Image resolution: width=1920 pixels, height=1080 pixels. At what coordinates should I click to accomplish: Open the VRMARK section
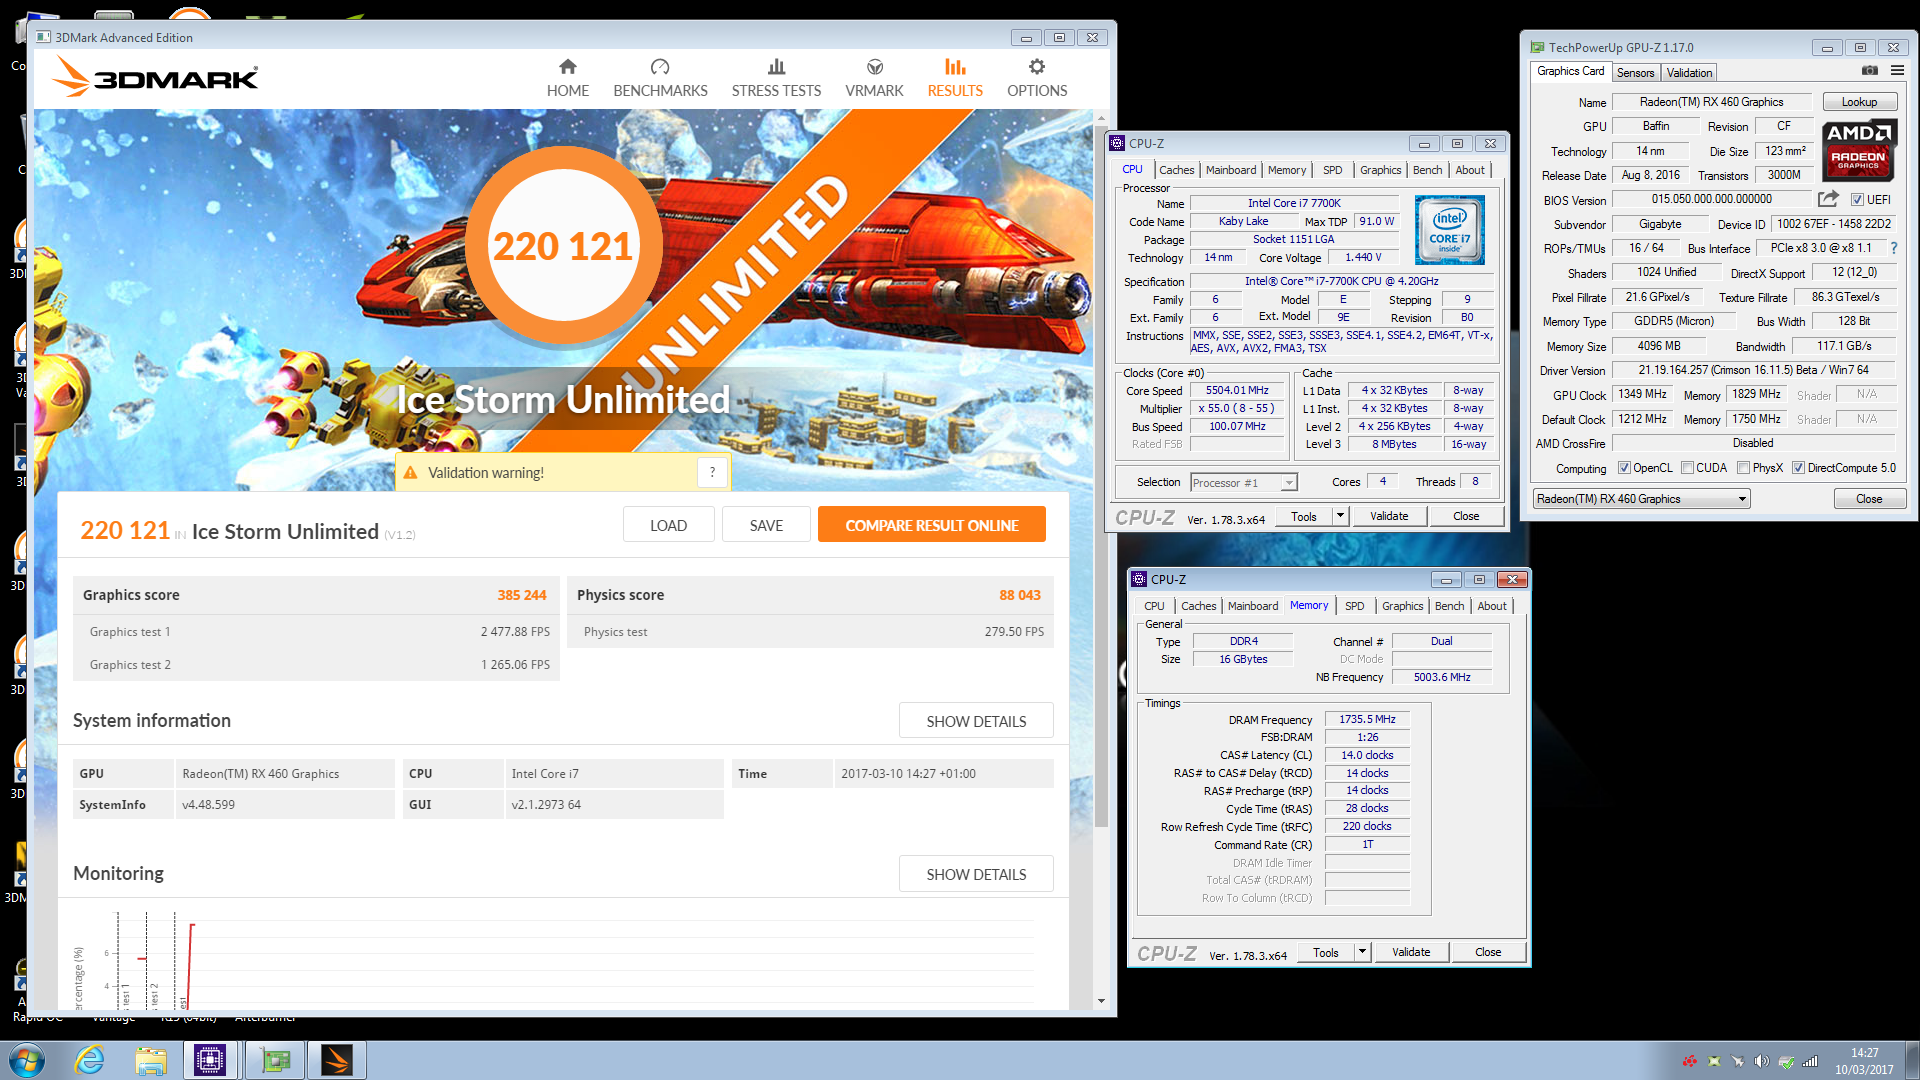click(x=874, y=77)
